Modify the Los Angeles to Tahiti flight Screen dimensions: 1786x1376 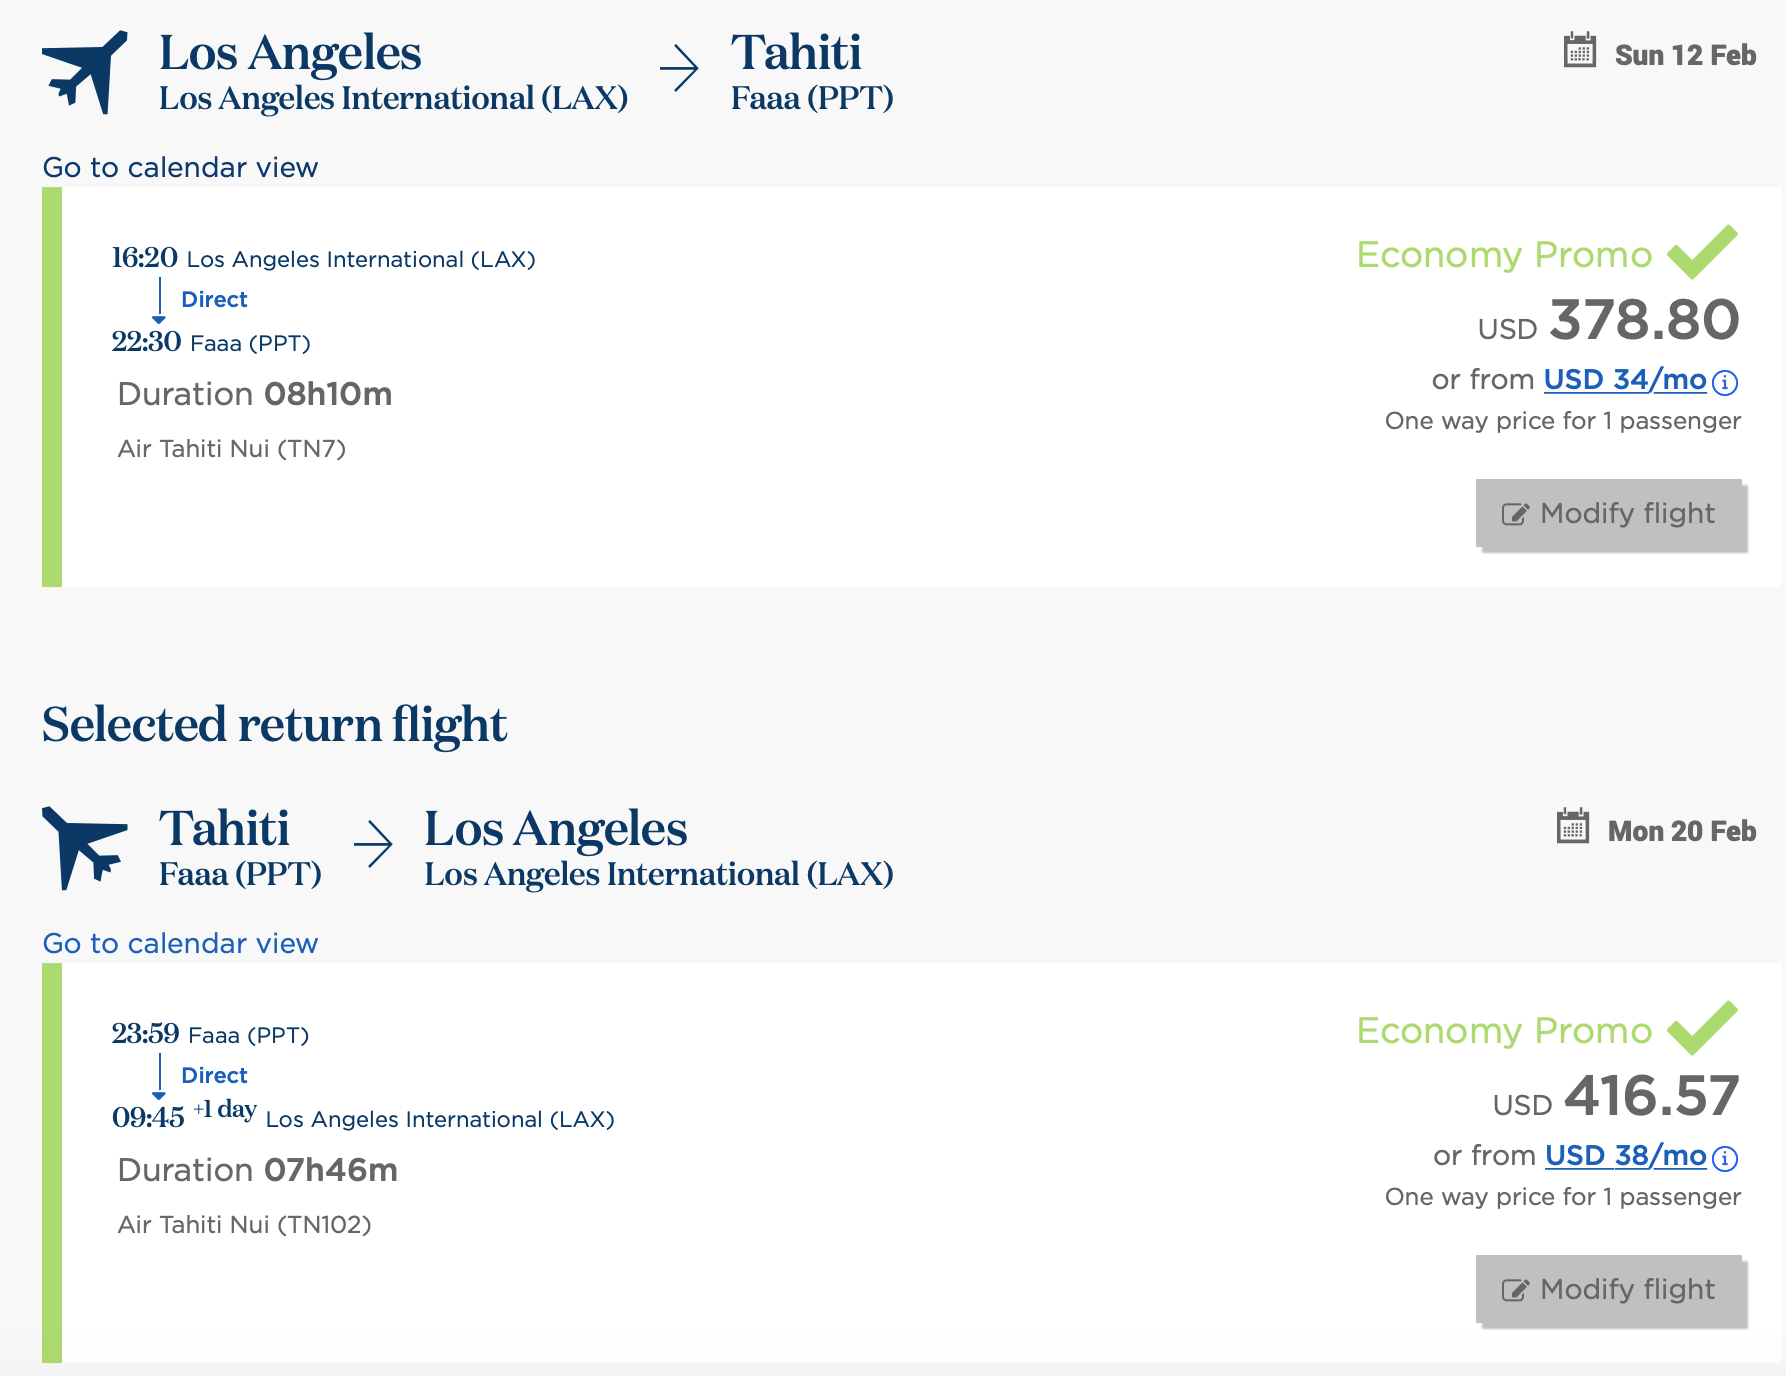tap(1610, 514)
